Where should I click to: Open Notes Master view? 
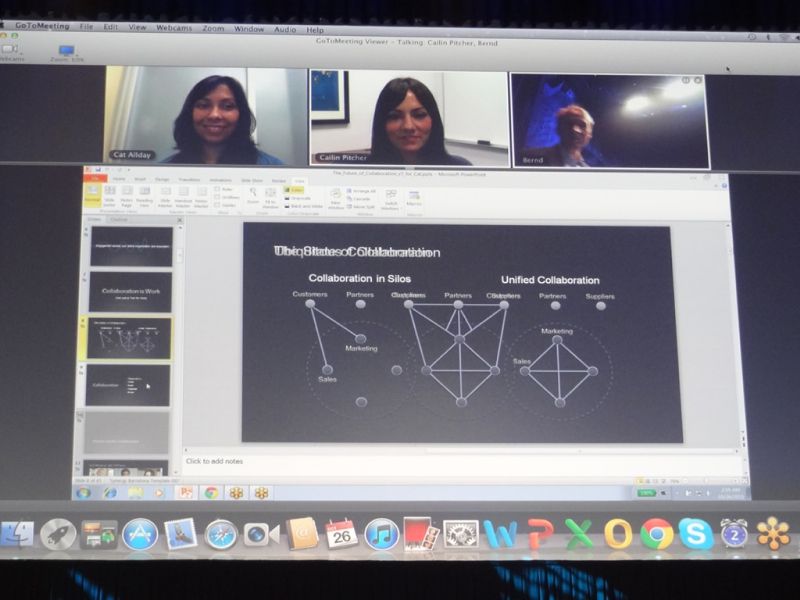pos(202,197)
